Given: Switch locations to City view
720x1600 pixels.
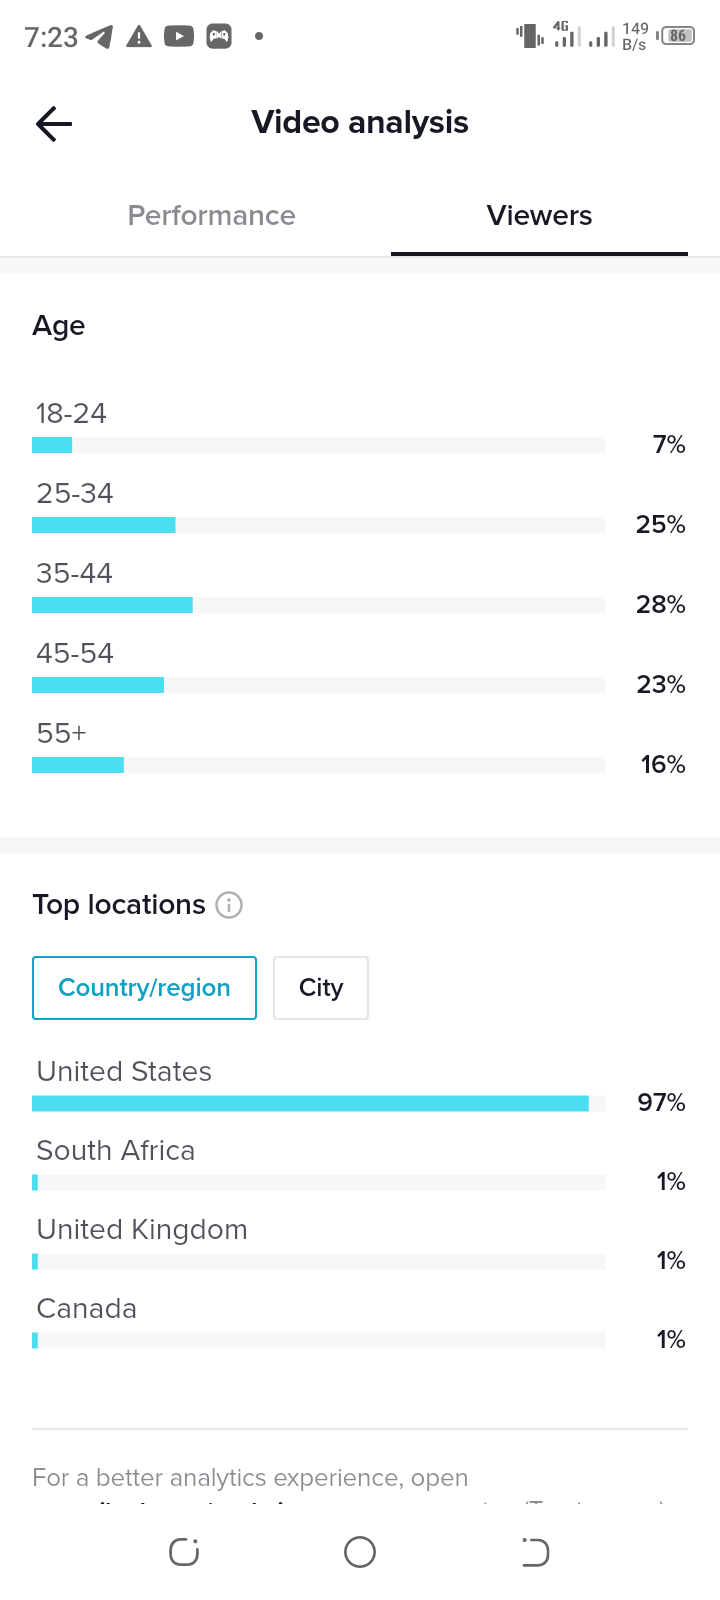Looking at the screenshot, I should pos(321,988).
